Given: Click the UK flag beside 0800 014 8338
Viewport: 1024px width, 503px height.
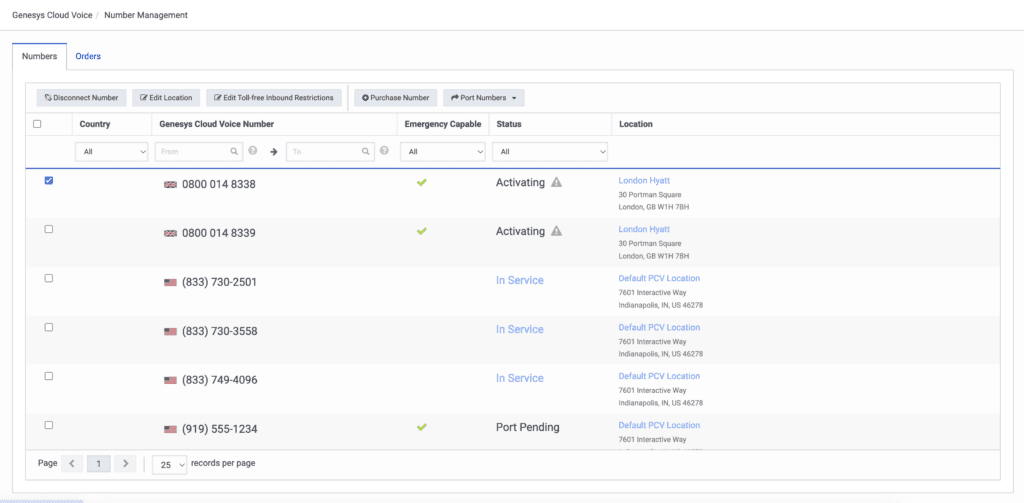Looking at the screenshot, I should coord(170,185).
